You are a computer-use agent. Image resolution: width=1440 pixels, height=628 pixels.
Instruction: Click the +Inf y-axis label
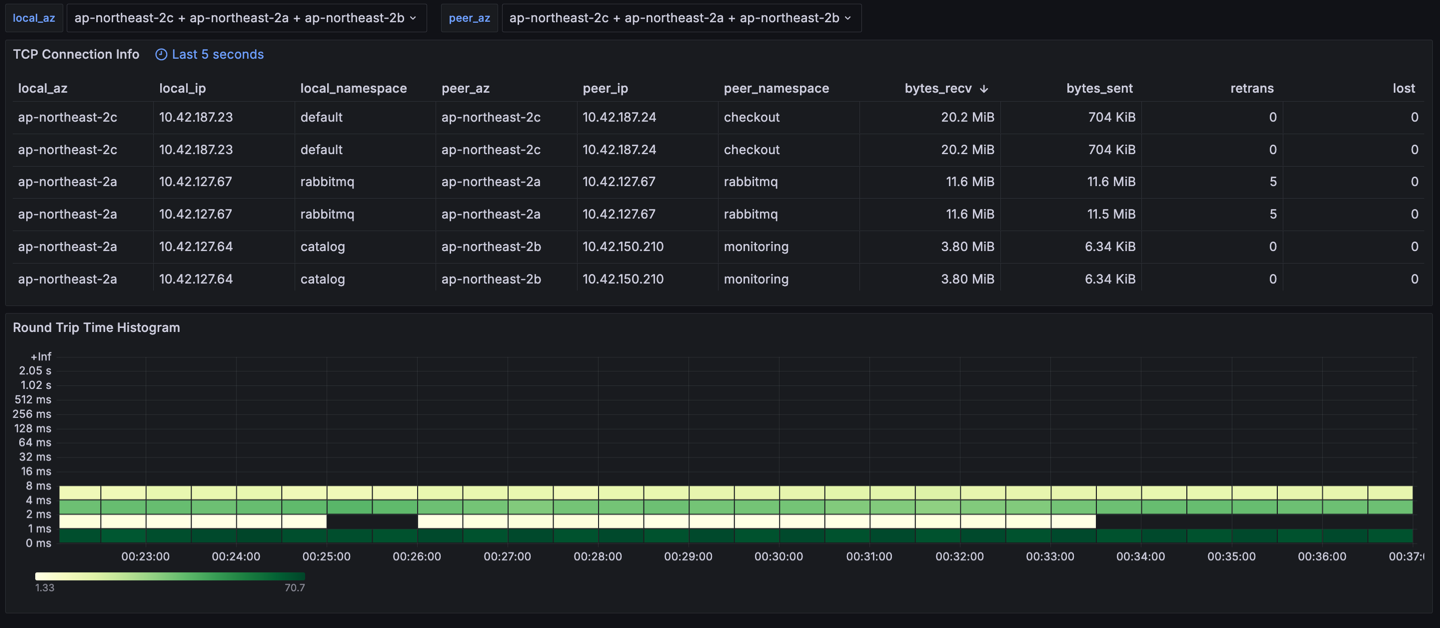pos(41,357)
